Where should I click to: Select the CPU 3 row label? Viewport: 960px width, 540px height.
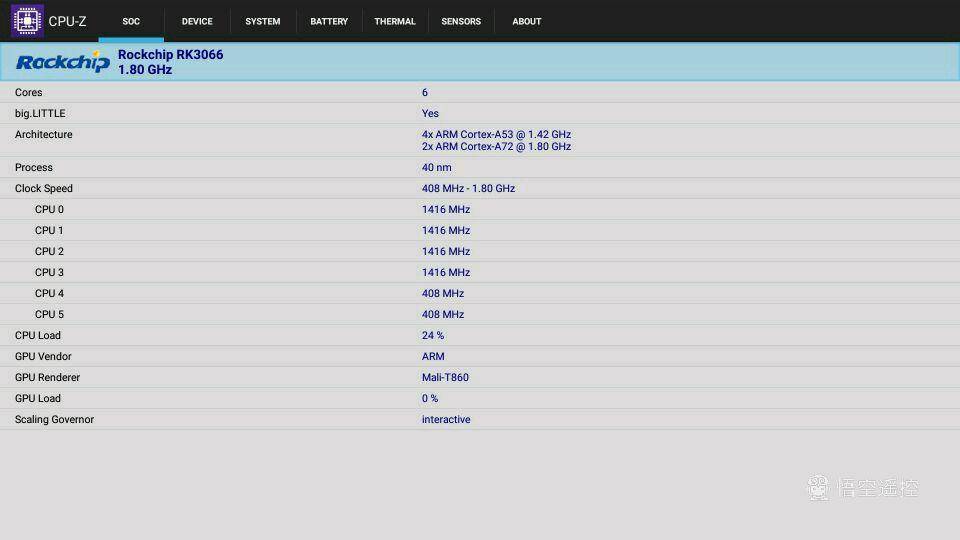pos(49,272)
